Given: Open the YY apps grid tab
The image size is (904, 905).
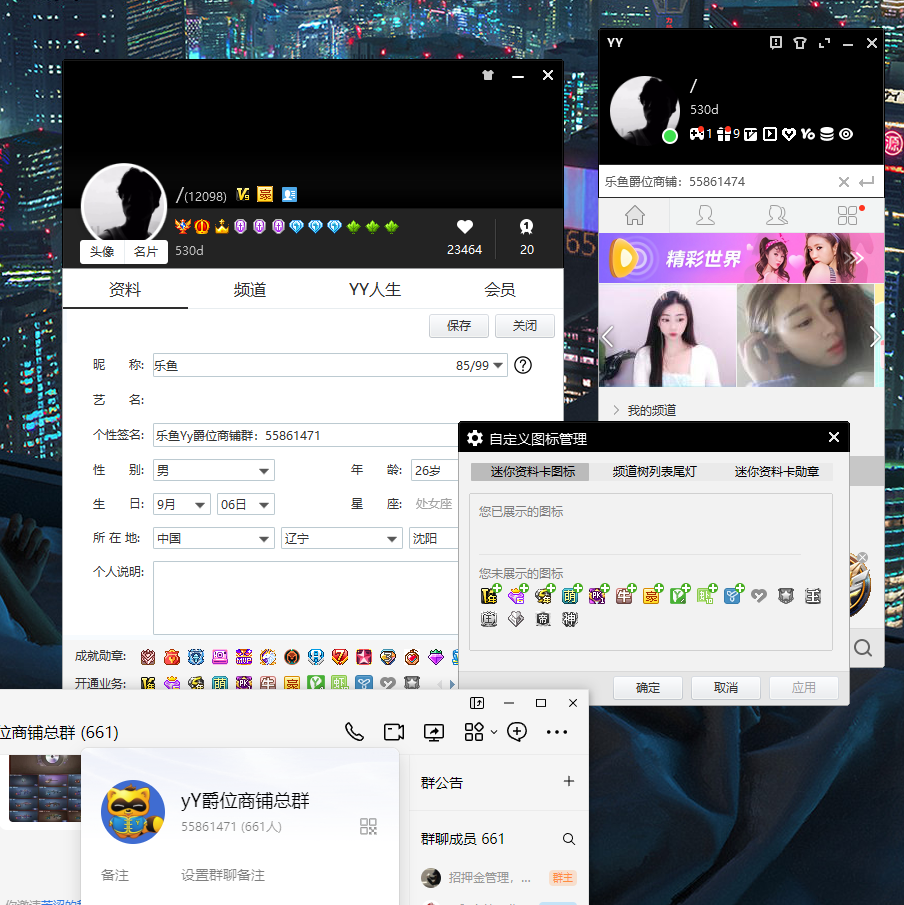Looking at the screenshot, I should tap(847, 215).
